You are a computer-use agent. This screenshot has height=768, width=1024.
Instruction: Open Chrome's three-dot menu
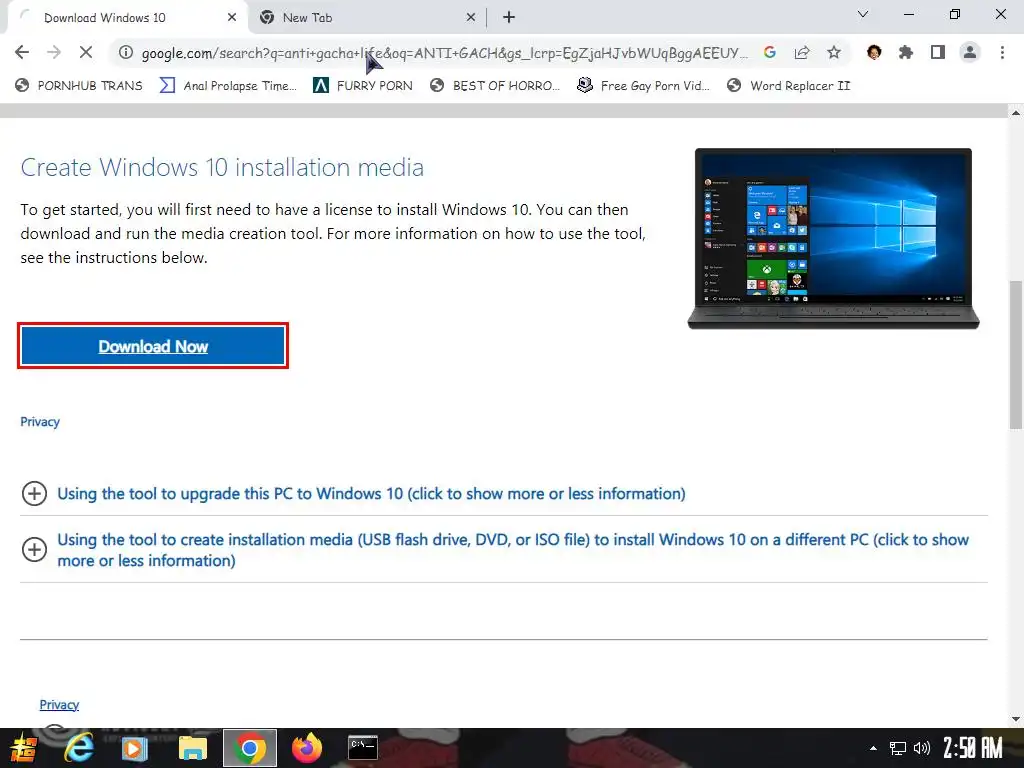coord(1002,52)
